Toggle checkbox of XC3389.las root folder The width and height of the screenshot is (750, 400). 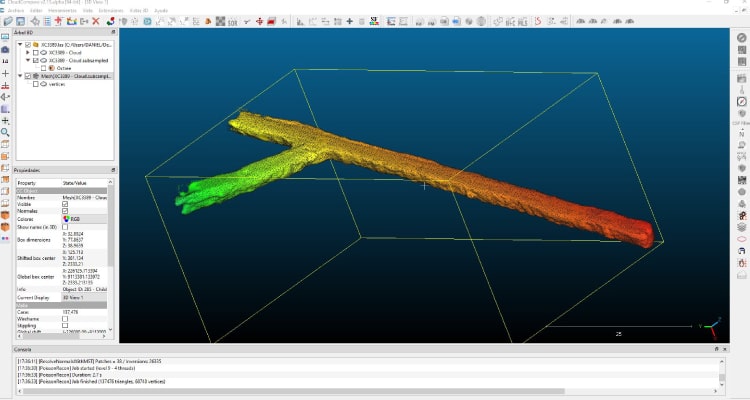(28, 44)
